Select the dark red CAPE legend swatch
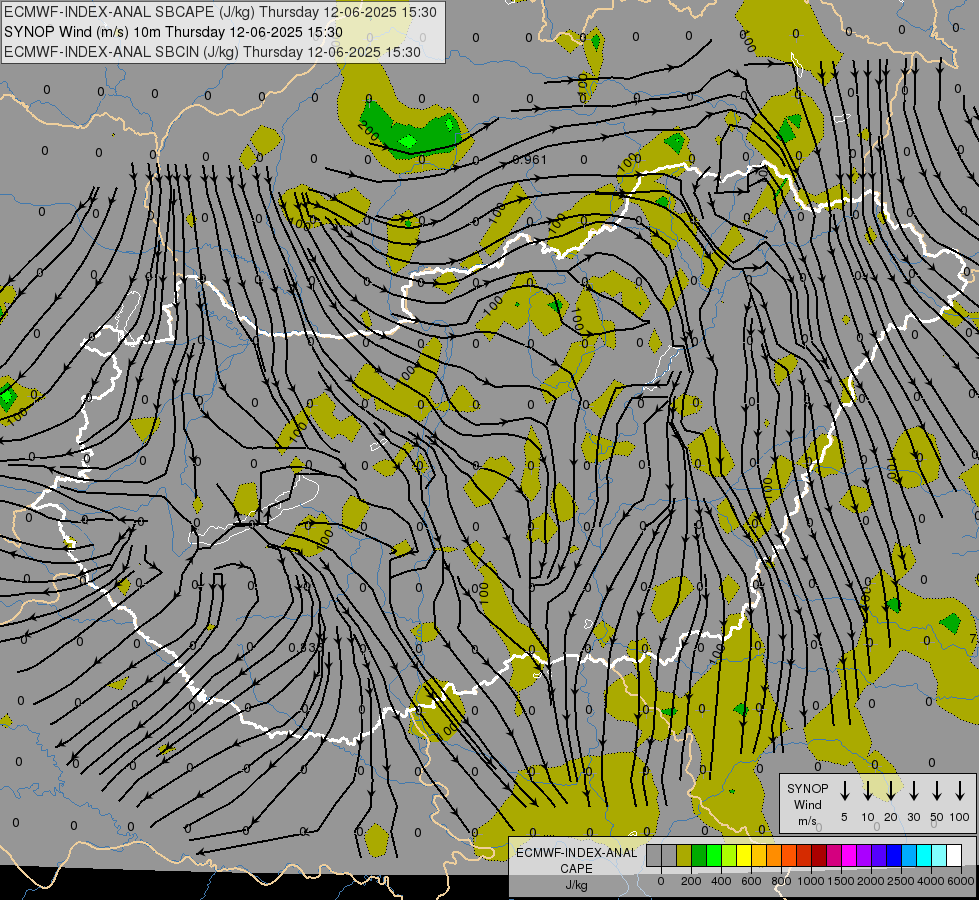The height and width of the screenshot is (900, 979). (820, 855)
